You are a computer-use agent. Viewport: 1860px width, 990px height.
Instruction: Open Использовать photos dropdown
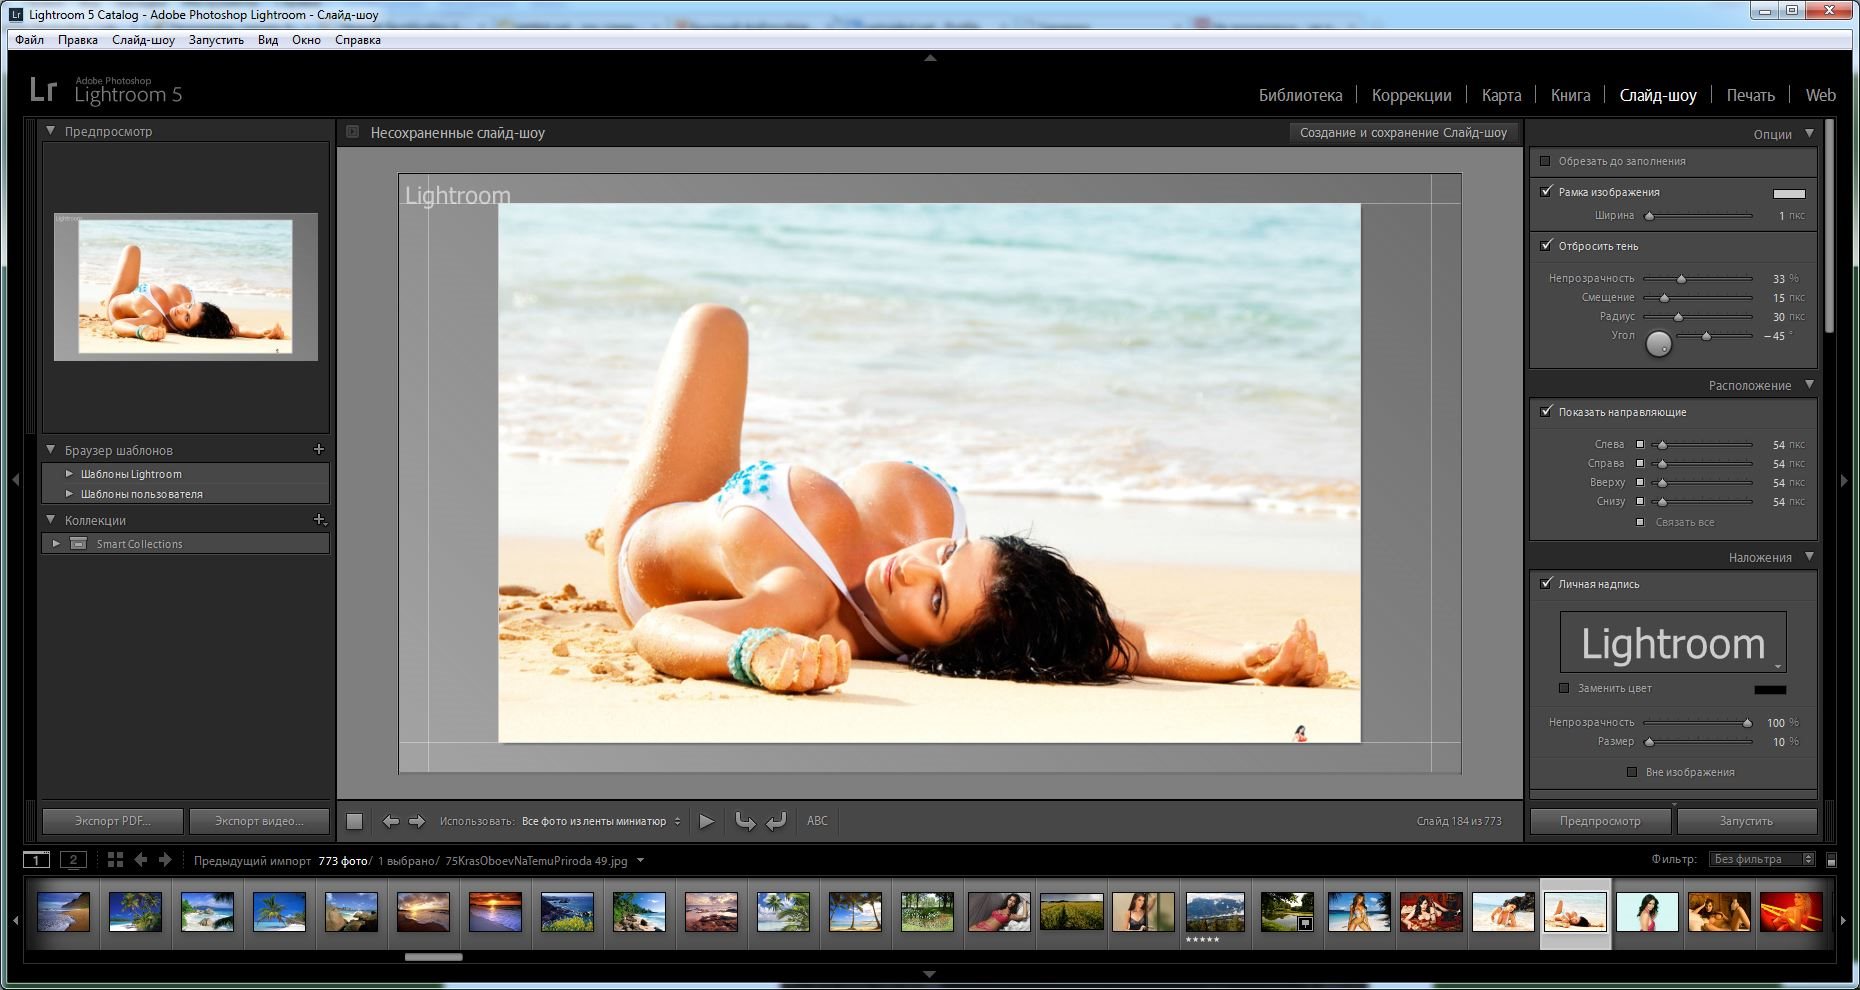pyautogui.click(x=600, y=821)
